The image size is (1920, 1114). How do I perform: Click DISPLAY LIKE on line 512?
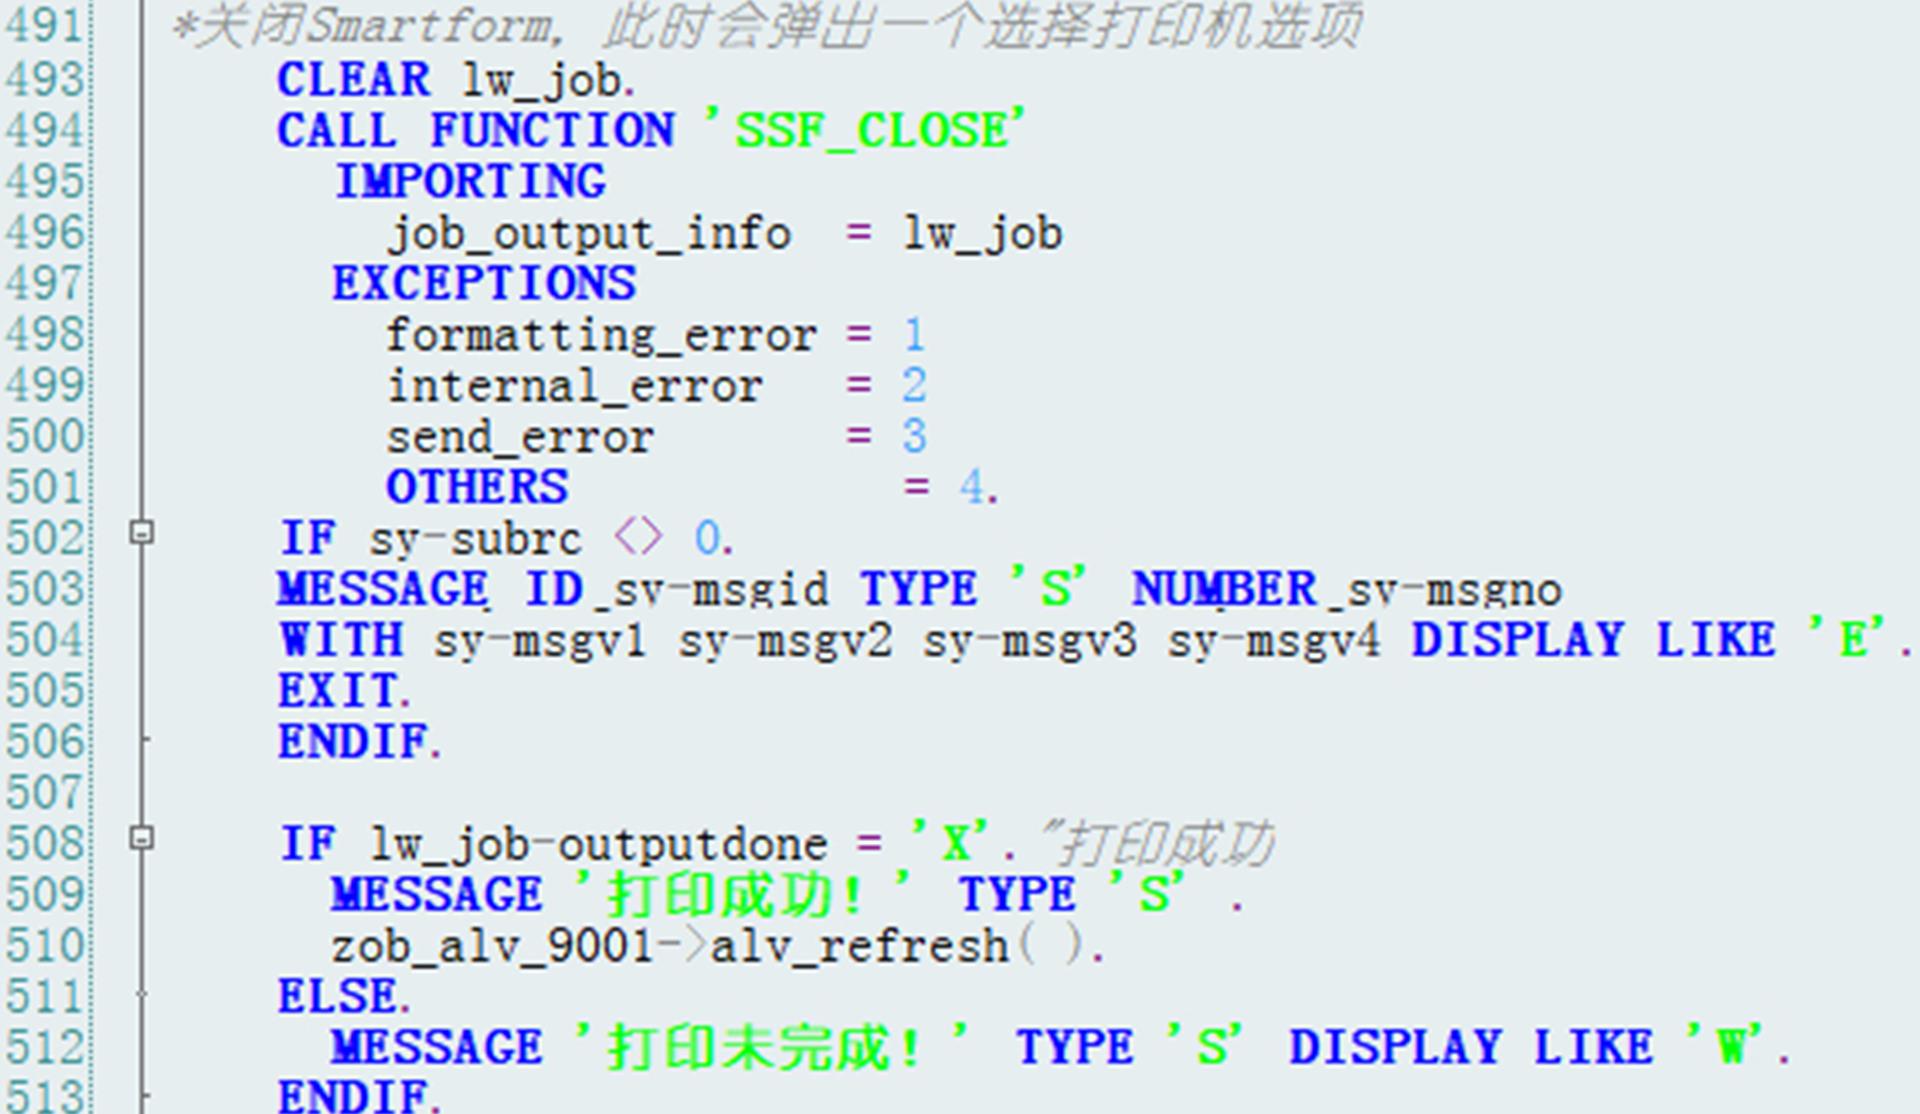(1471, 1047)
